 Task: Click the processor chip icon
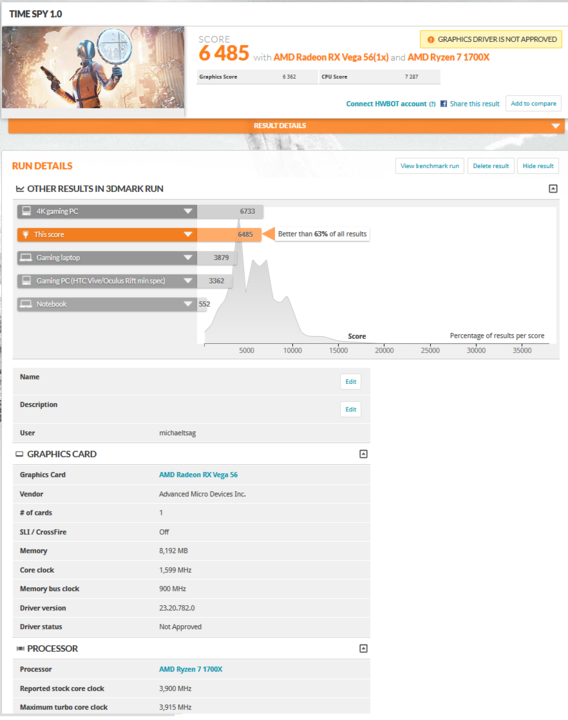click(20, 649)
